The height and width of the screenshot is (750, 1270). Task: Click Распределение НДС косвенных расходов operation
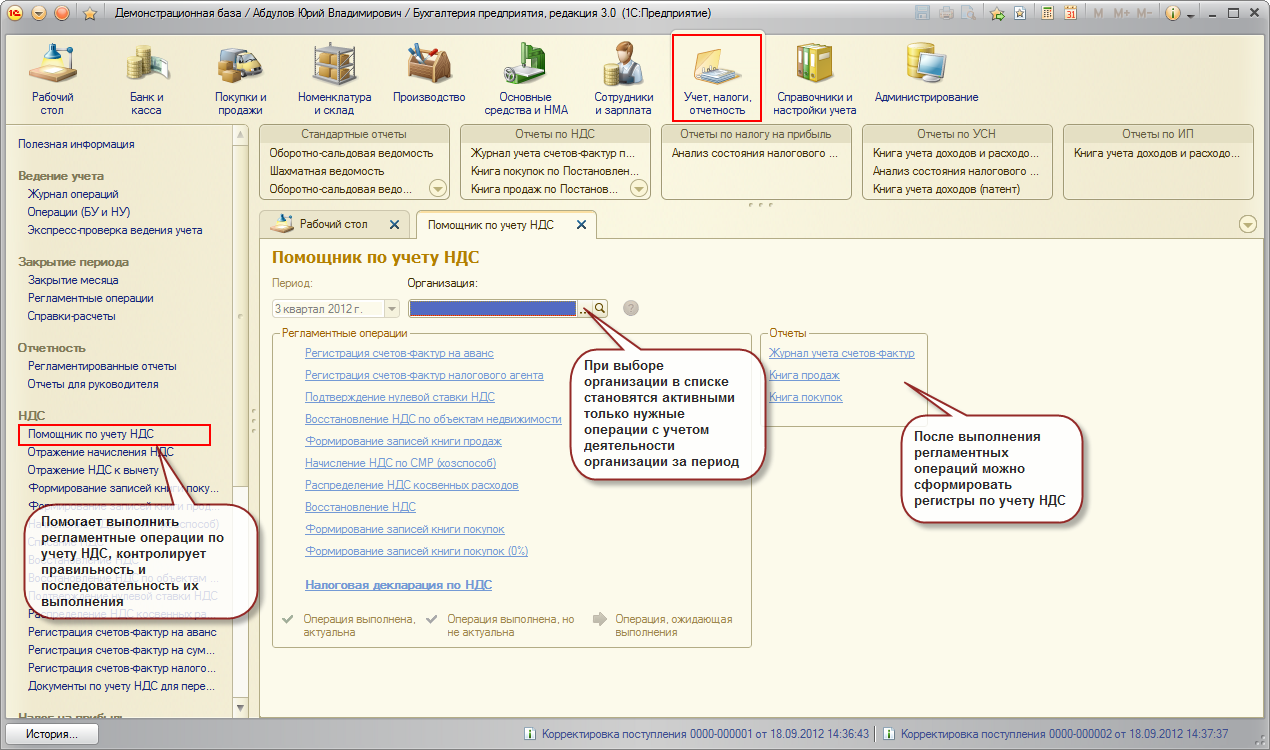pos(411,485)
